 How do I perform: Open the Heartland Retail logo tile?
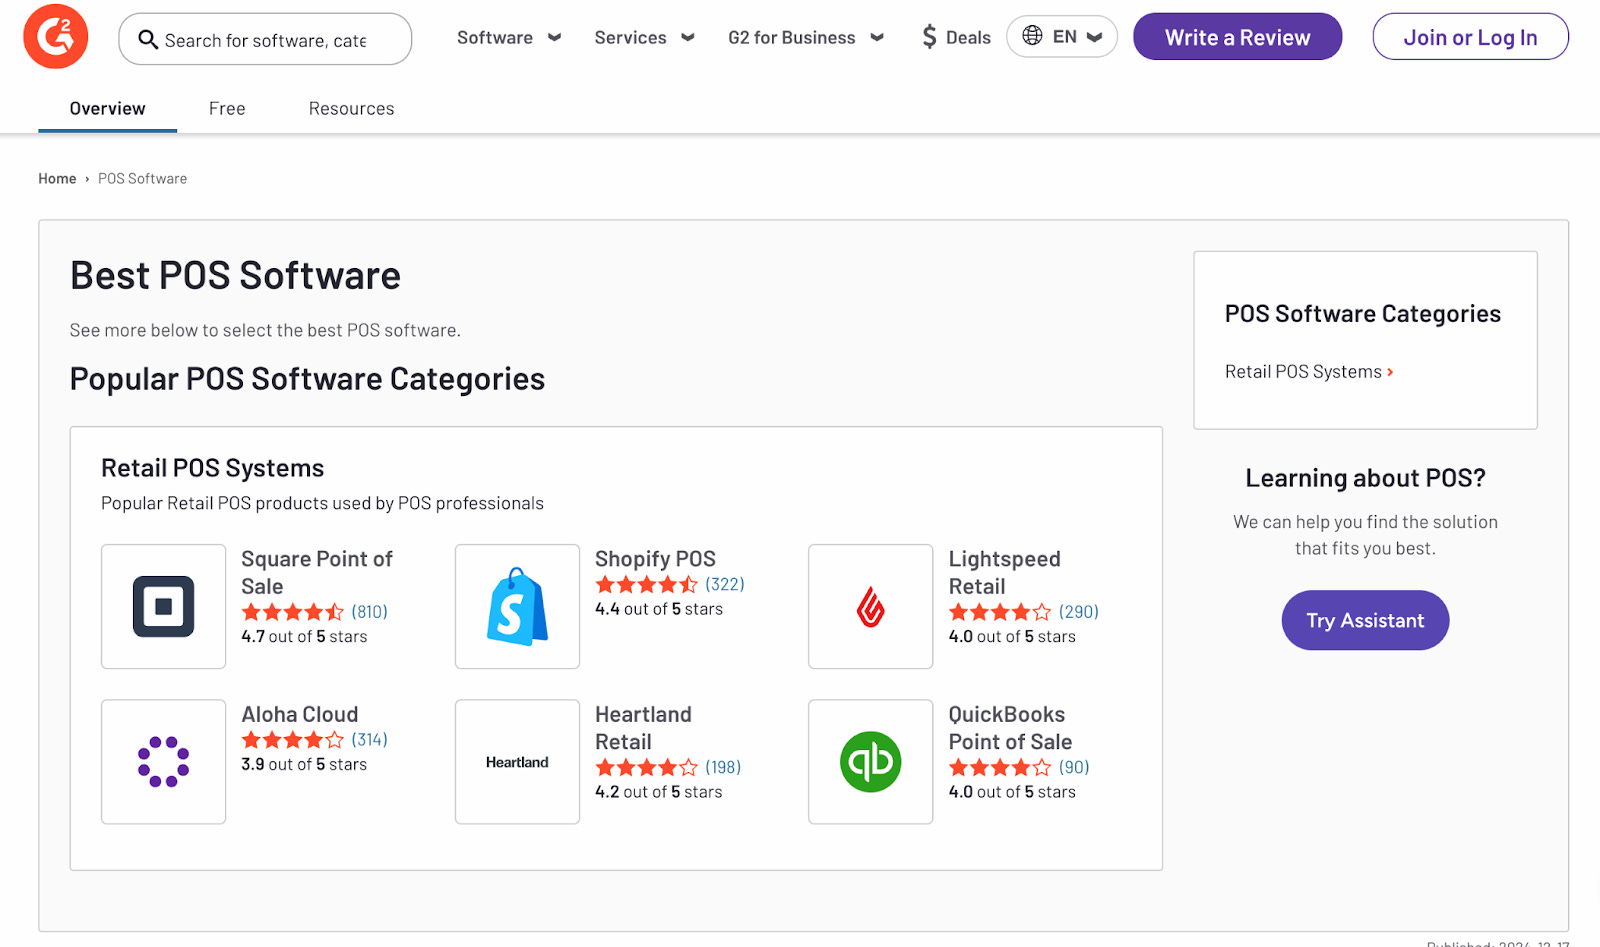point(517,762)
